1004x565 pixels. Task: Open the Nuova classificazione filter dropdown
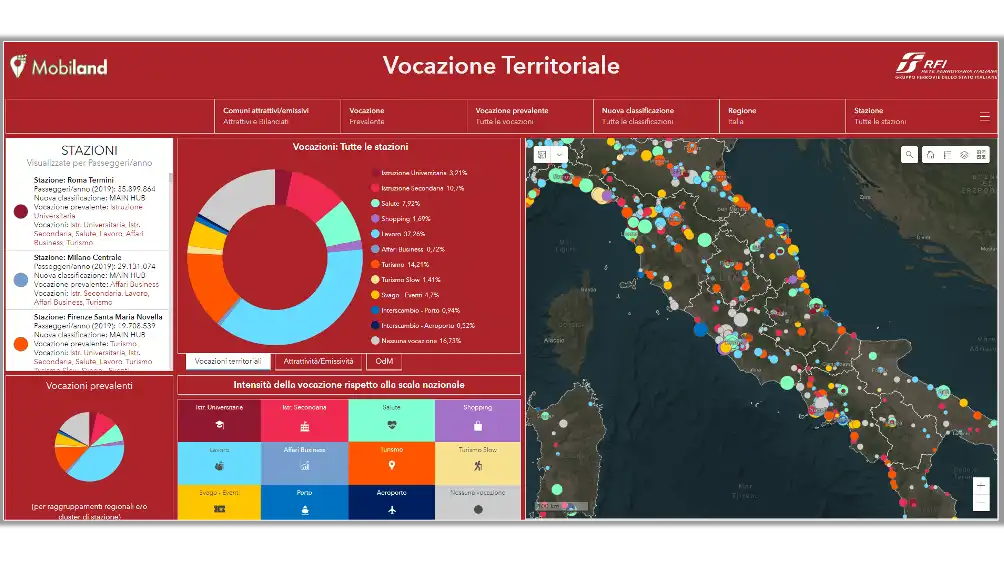pos(655,116)
